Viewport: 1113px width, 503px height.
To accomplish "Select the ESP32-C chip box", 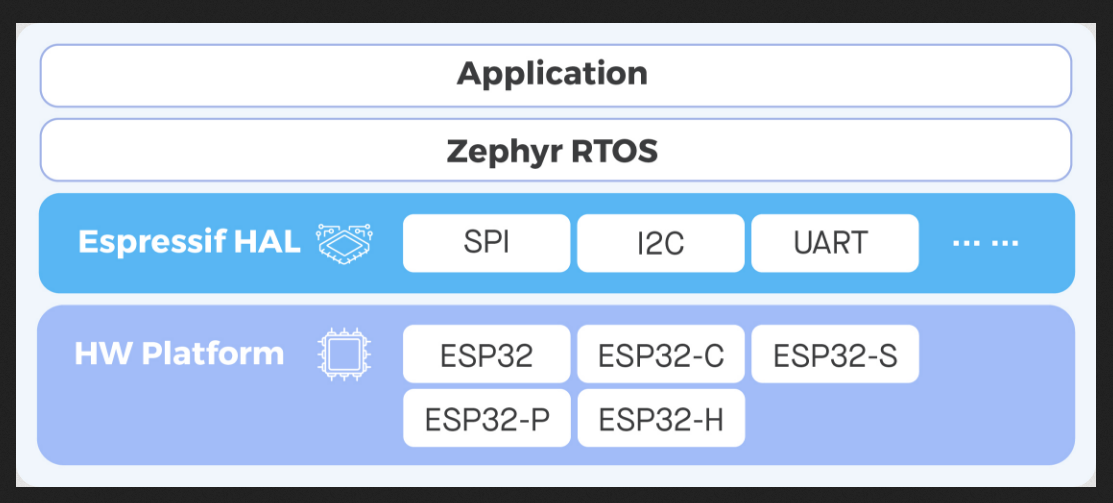I will click(660, 354).
